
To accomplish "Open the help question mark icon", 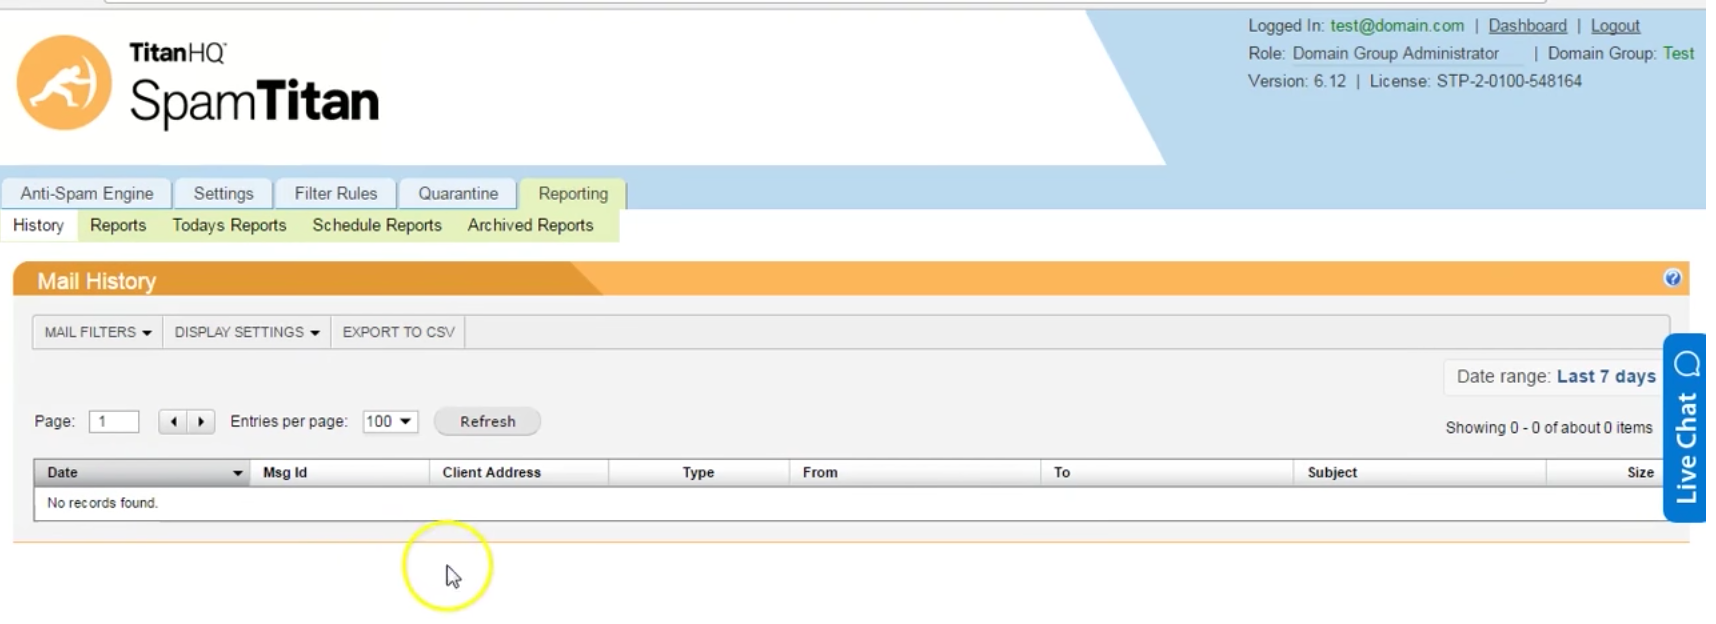I will coord(1672,278).
